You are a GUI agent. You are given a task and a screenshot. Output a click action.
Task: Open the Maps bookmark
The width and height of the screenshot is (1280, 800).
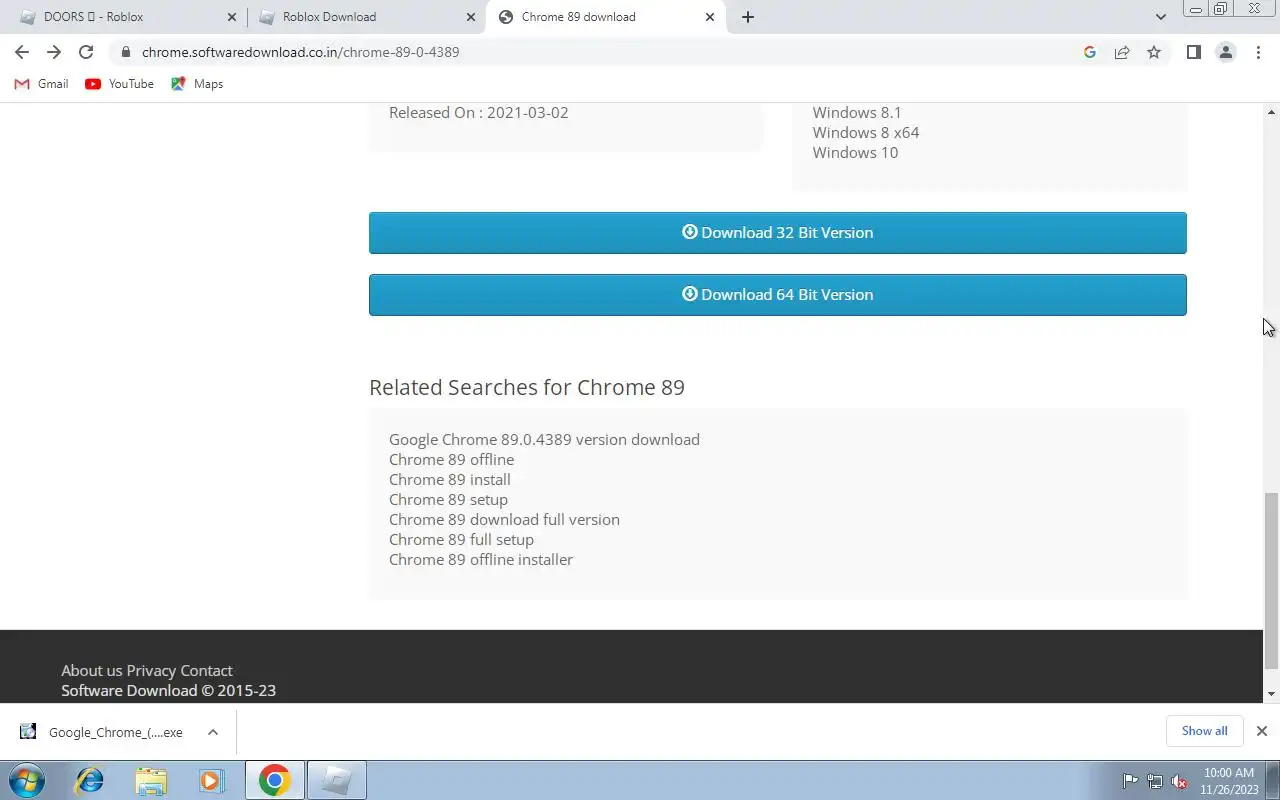(x=197, y=84)
